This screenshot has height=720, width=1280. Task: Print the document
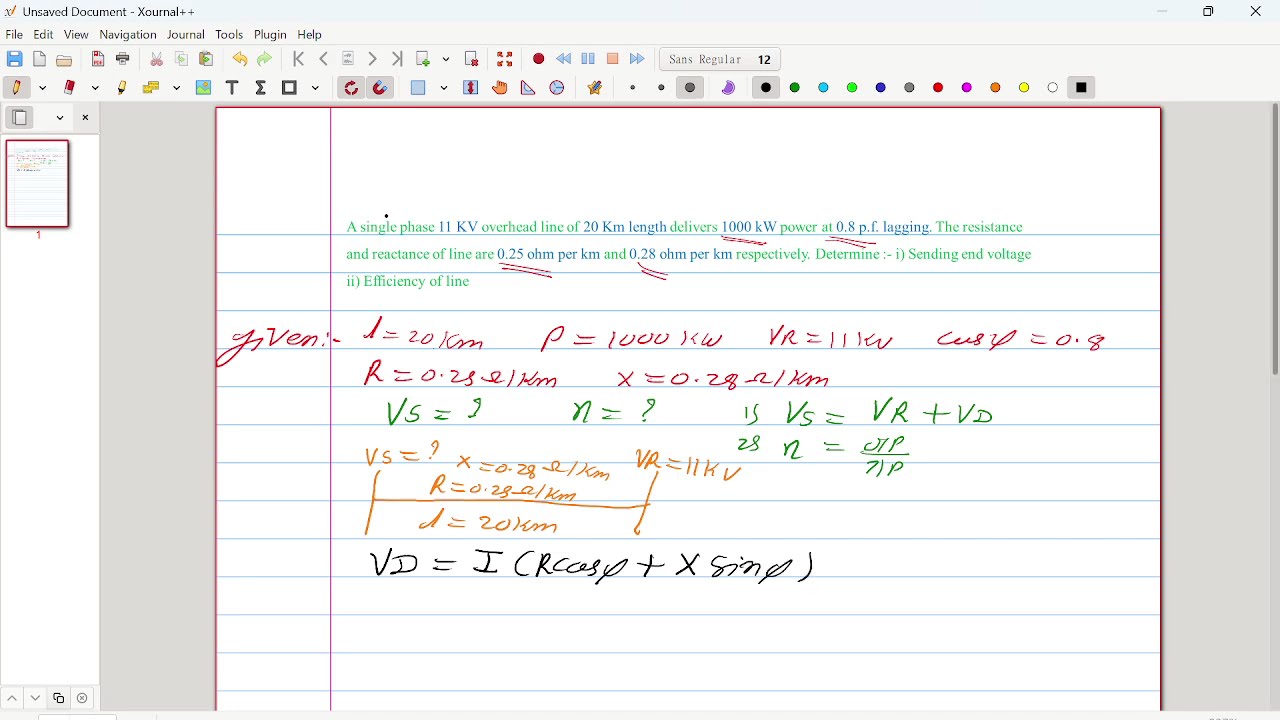coord(123,60)
